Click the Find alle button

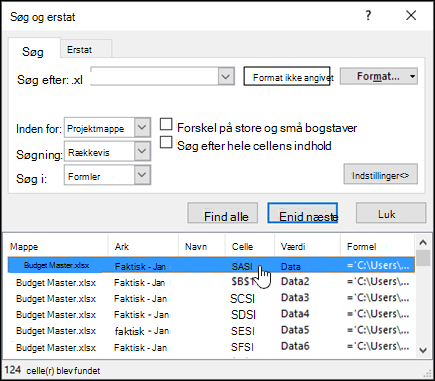223,213
